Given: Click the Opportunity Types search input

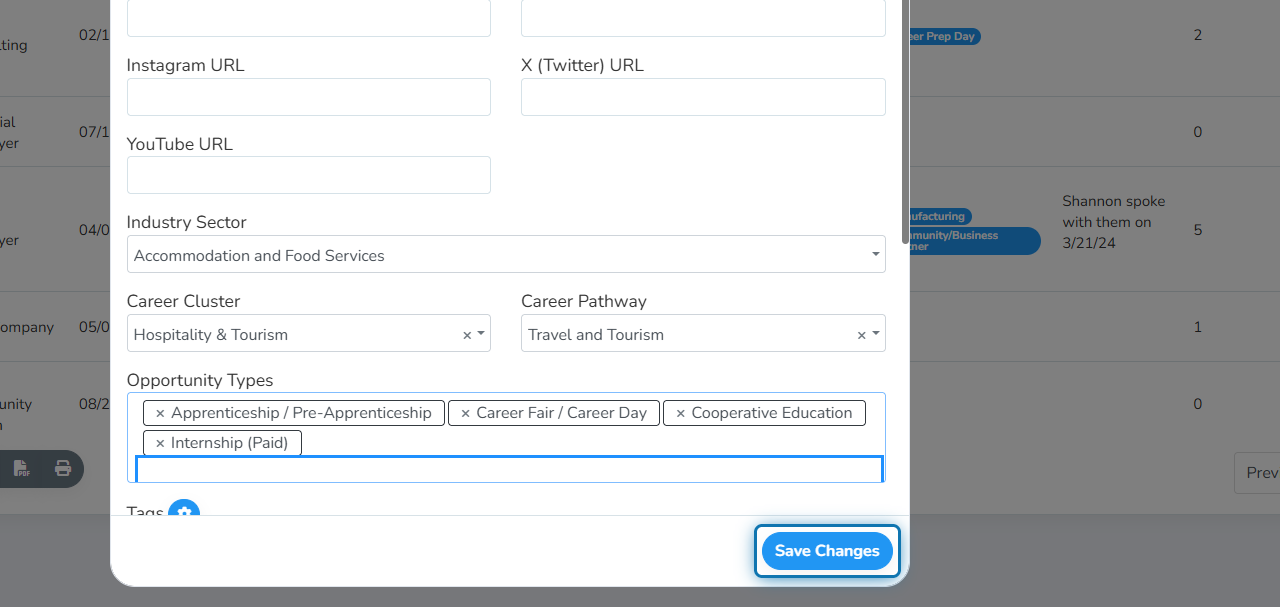Looking at the screenshot, I should (509, 470).
